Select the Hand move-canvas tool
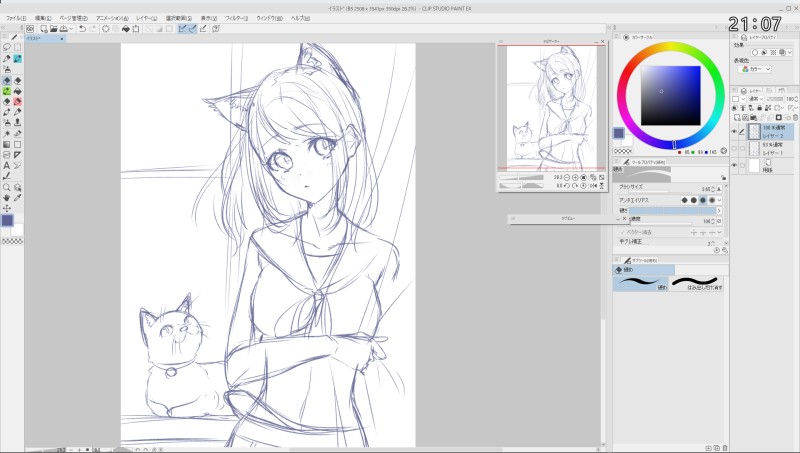Image resolution: width=800 pixels, height=453 pixels. [7, 198]
